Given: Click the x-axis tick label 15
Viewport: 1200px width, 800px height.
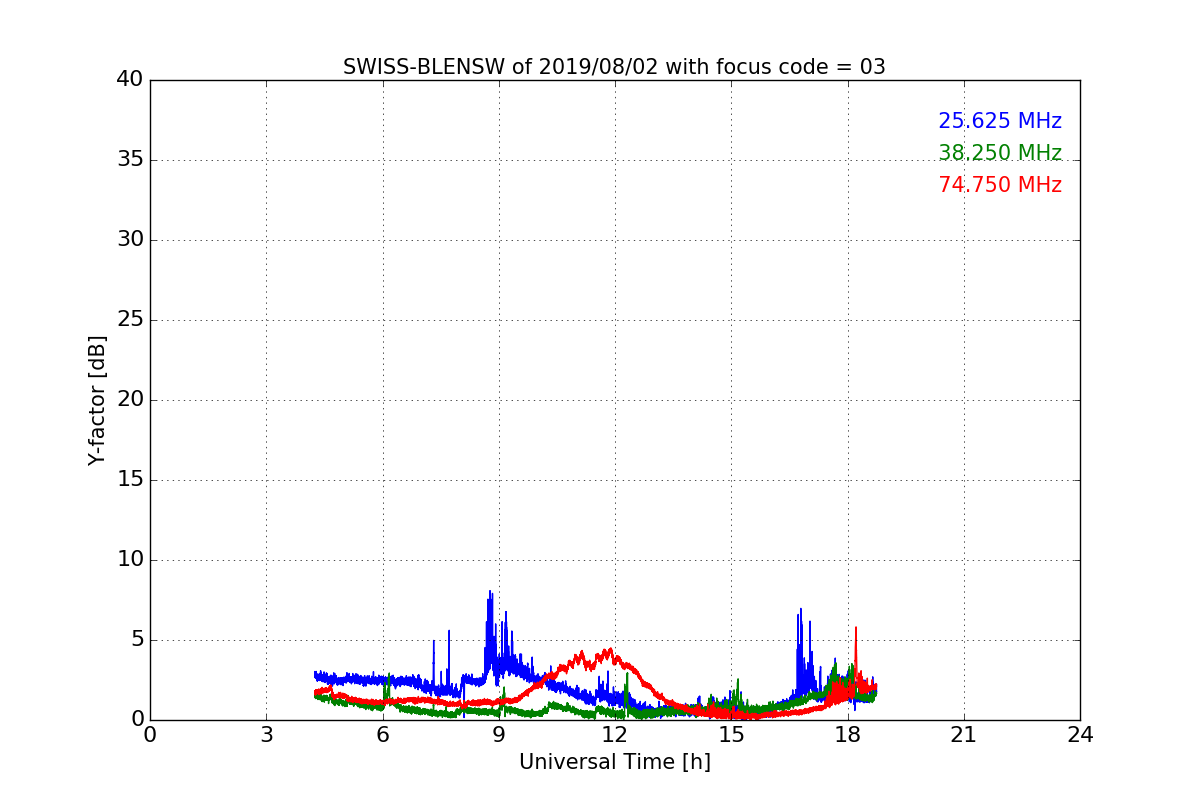Looking at the screenshot, I should [x=731, y=734].
